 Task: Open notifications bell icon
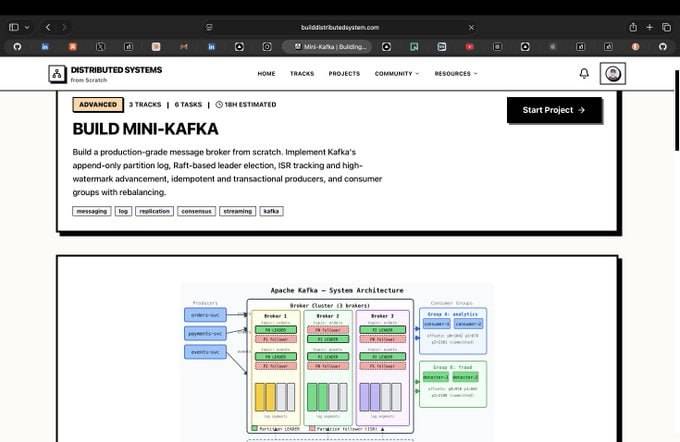[x=584, y=74]
